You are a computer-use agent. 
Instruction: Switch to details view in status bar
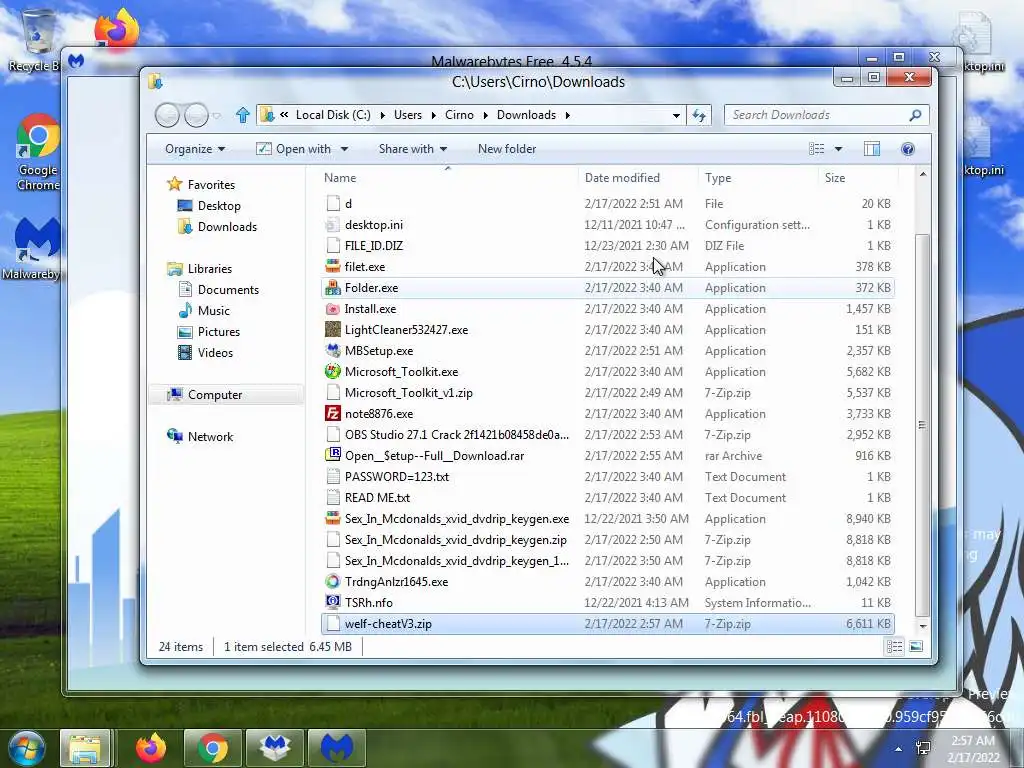point(894,647)
